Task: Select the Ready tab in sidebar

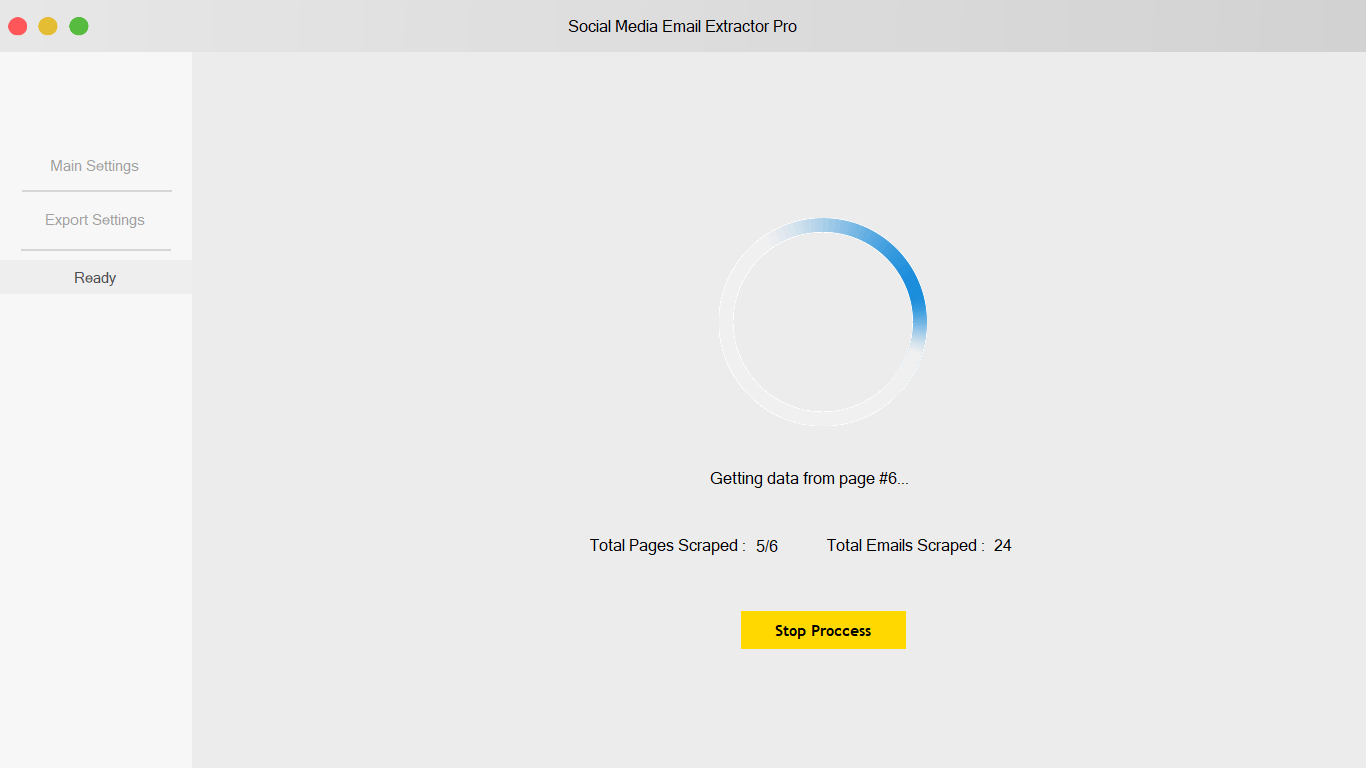Action: pyautogui.click(x=95, y=278)
